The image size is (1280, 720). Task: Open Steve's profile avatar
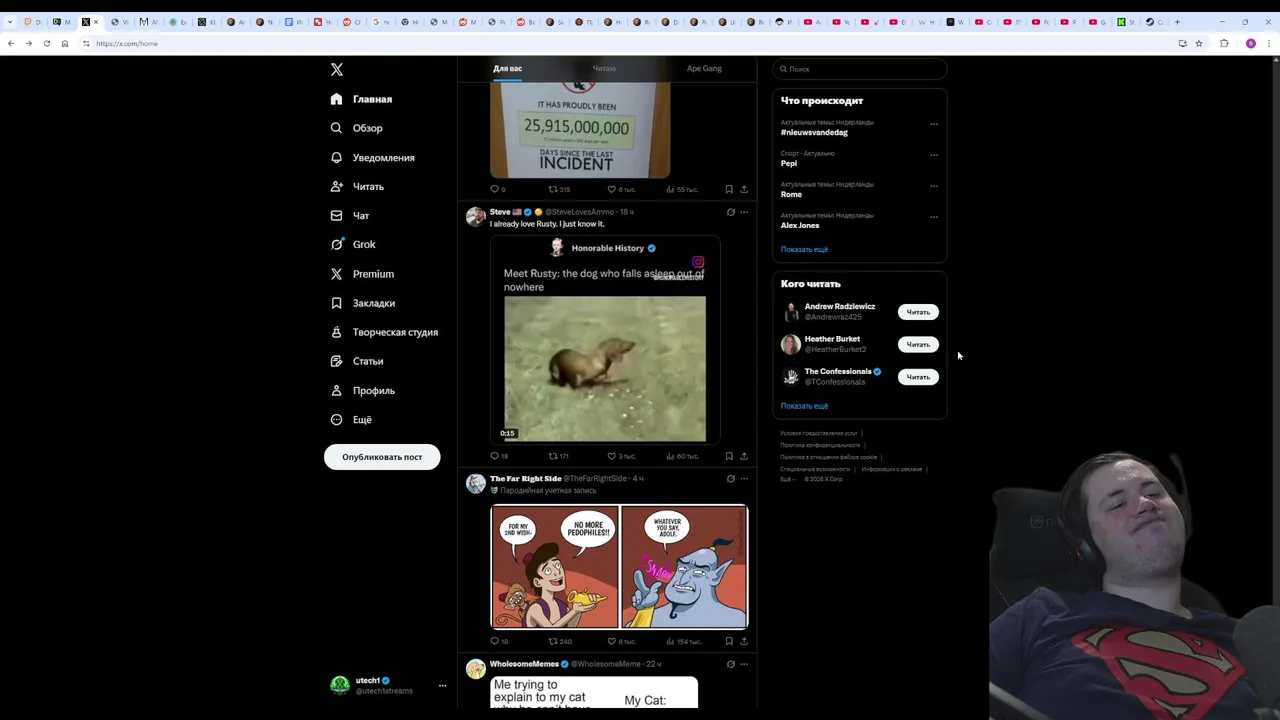point(475,217)
